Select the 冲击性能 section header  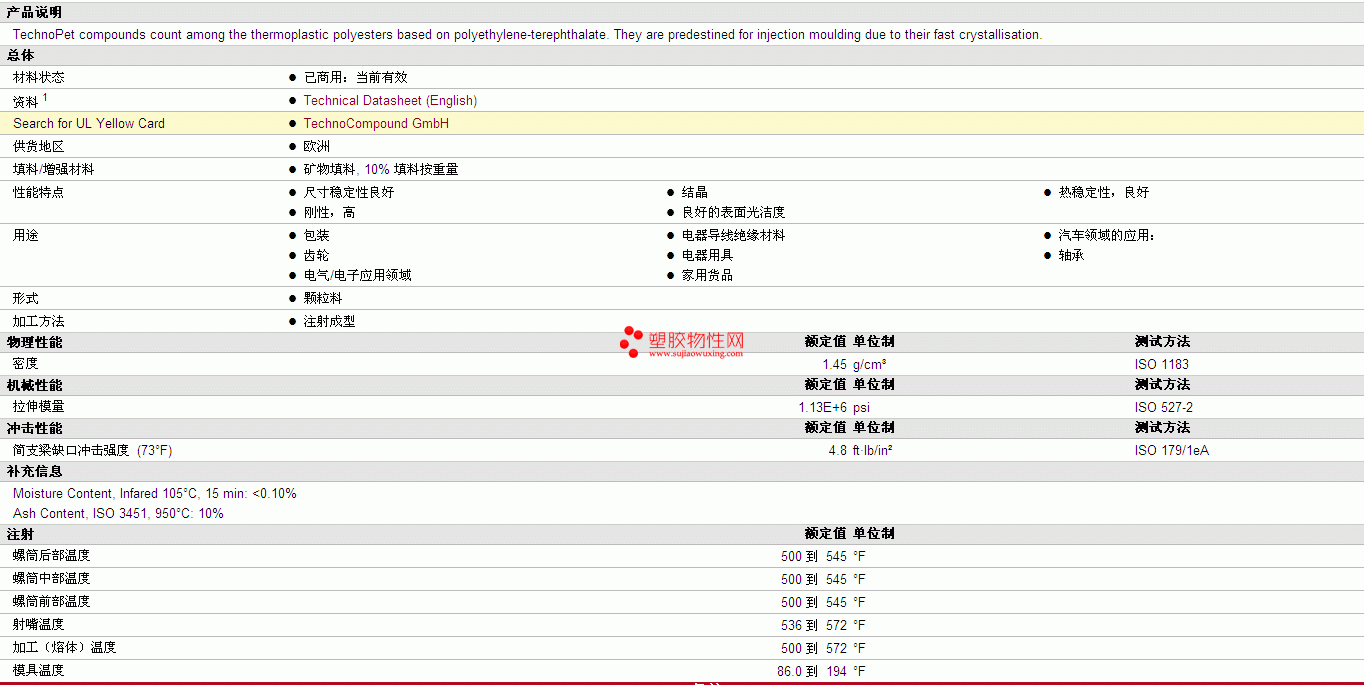34,428
